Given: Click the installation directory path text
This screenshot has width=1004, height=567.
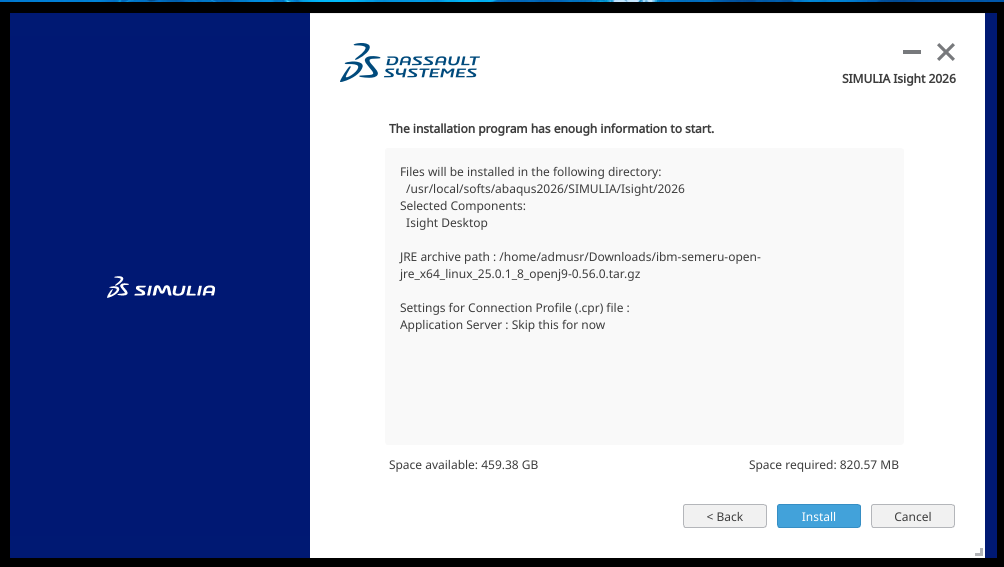Looking at the screenshot, I should (545, 189).
